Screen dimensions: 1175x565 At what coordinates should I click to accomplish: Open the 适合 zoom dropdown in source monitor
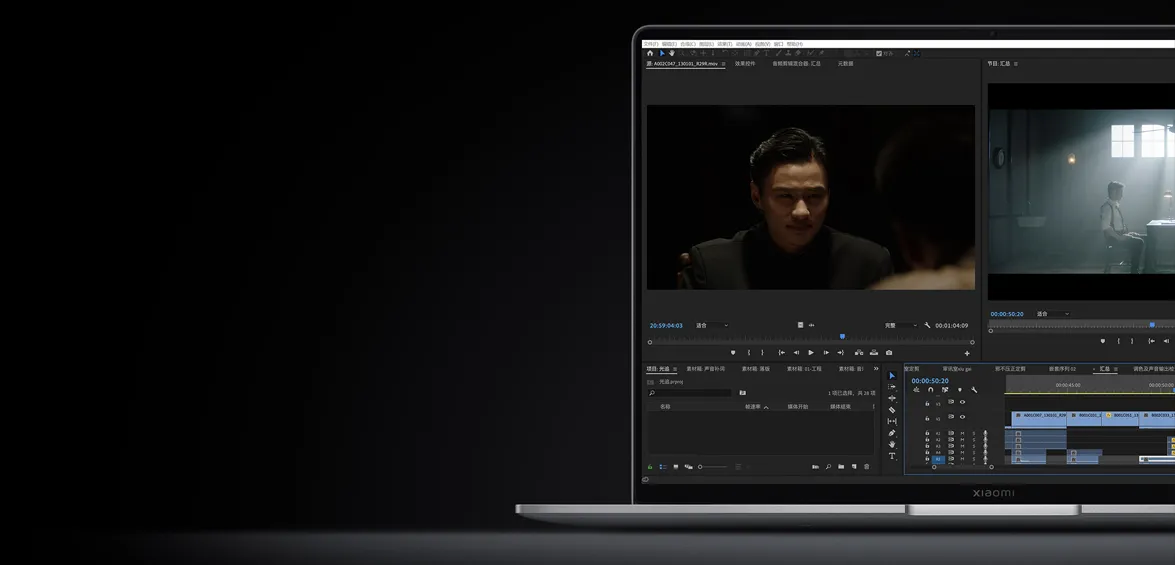tap(711, 325)
